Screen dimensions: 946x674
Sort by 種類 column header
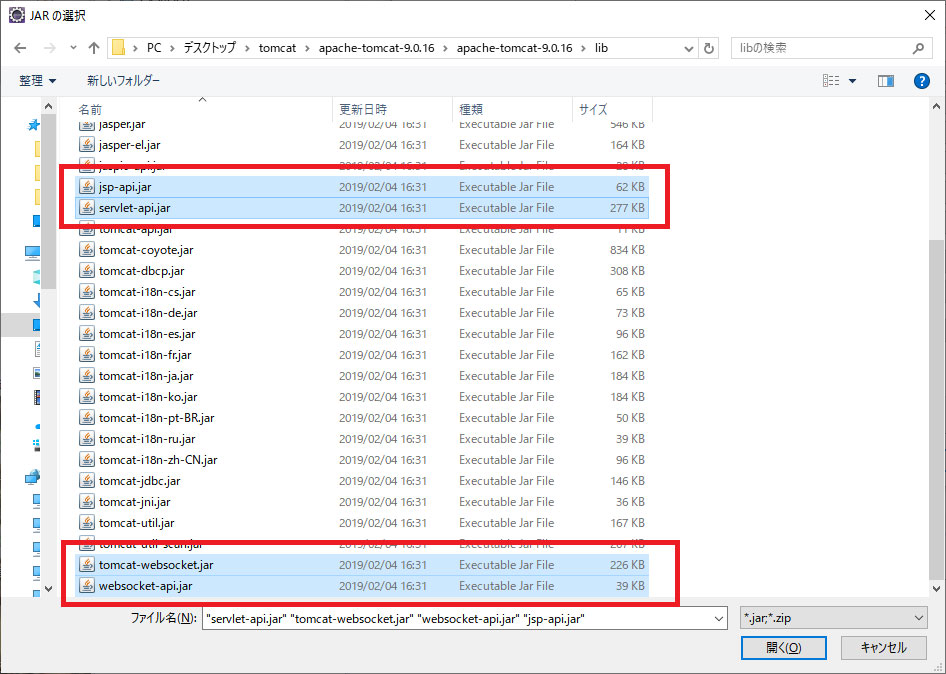(512, 109)
